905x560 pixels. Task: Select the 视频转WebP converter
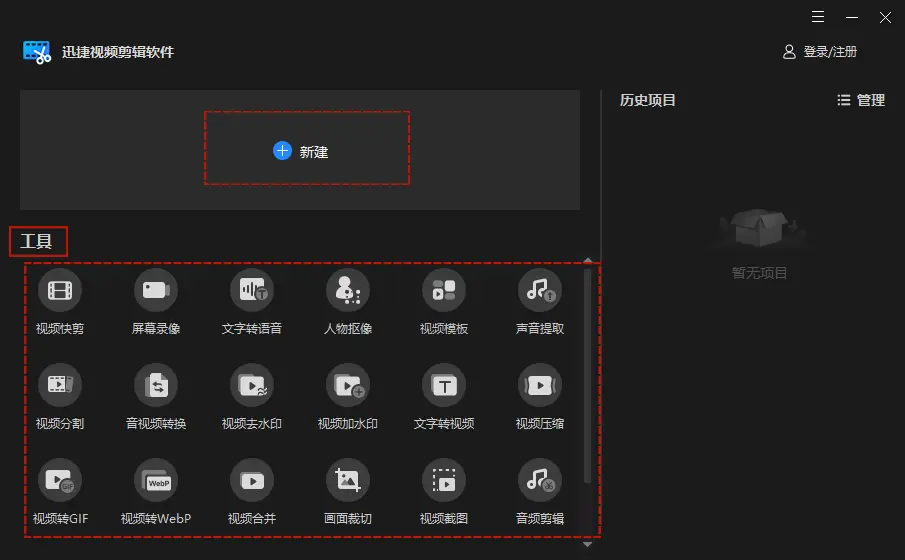pos(156,492)
